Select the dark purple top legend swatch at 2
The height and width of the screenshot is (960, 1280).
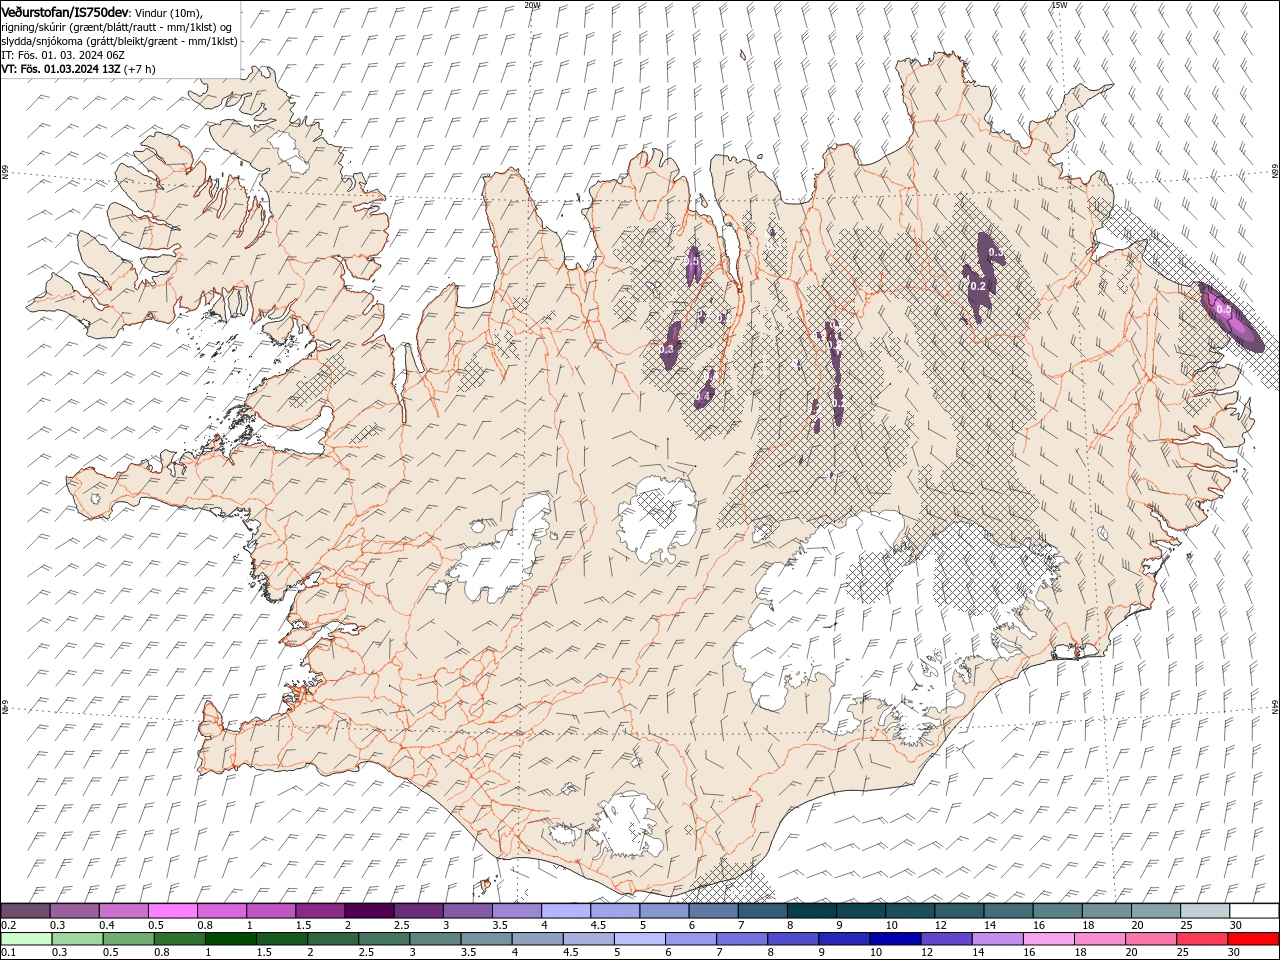click(x=369, y=911)
